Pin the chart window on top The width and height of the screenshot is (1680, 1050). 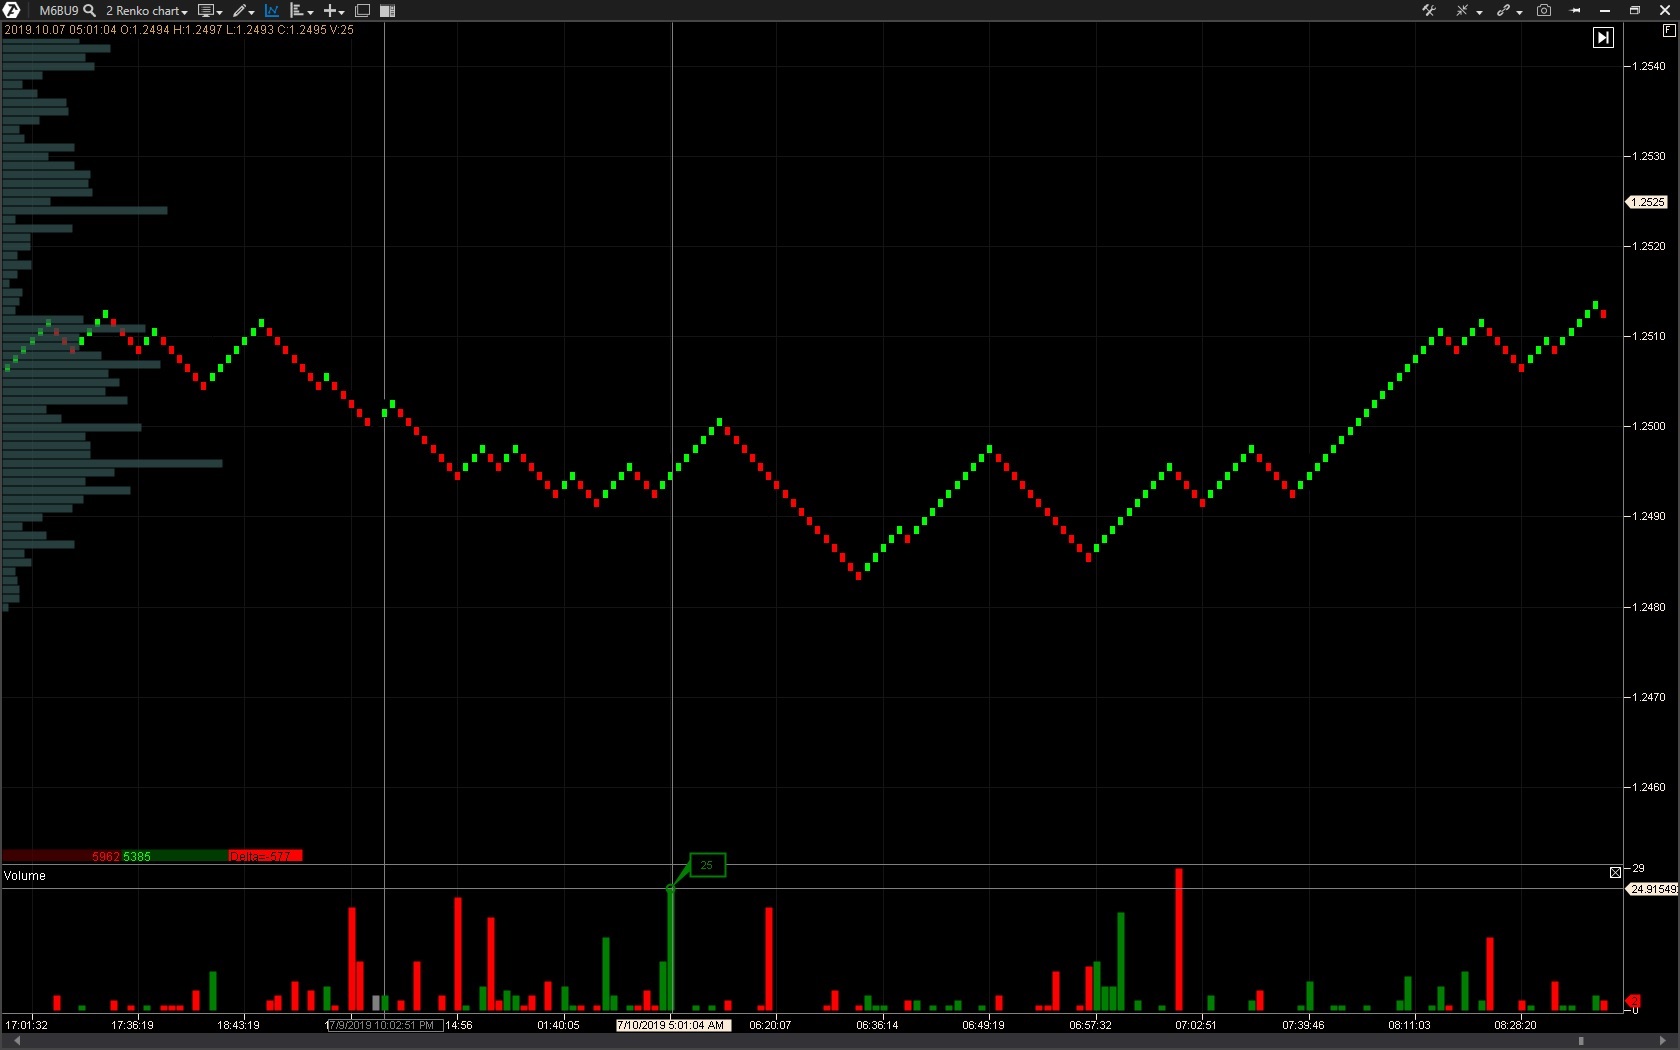[x=1576, y=11]
